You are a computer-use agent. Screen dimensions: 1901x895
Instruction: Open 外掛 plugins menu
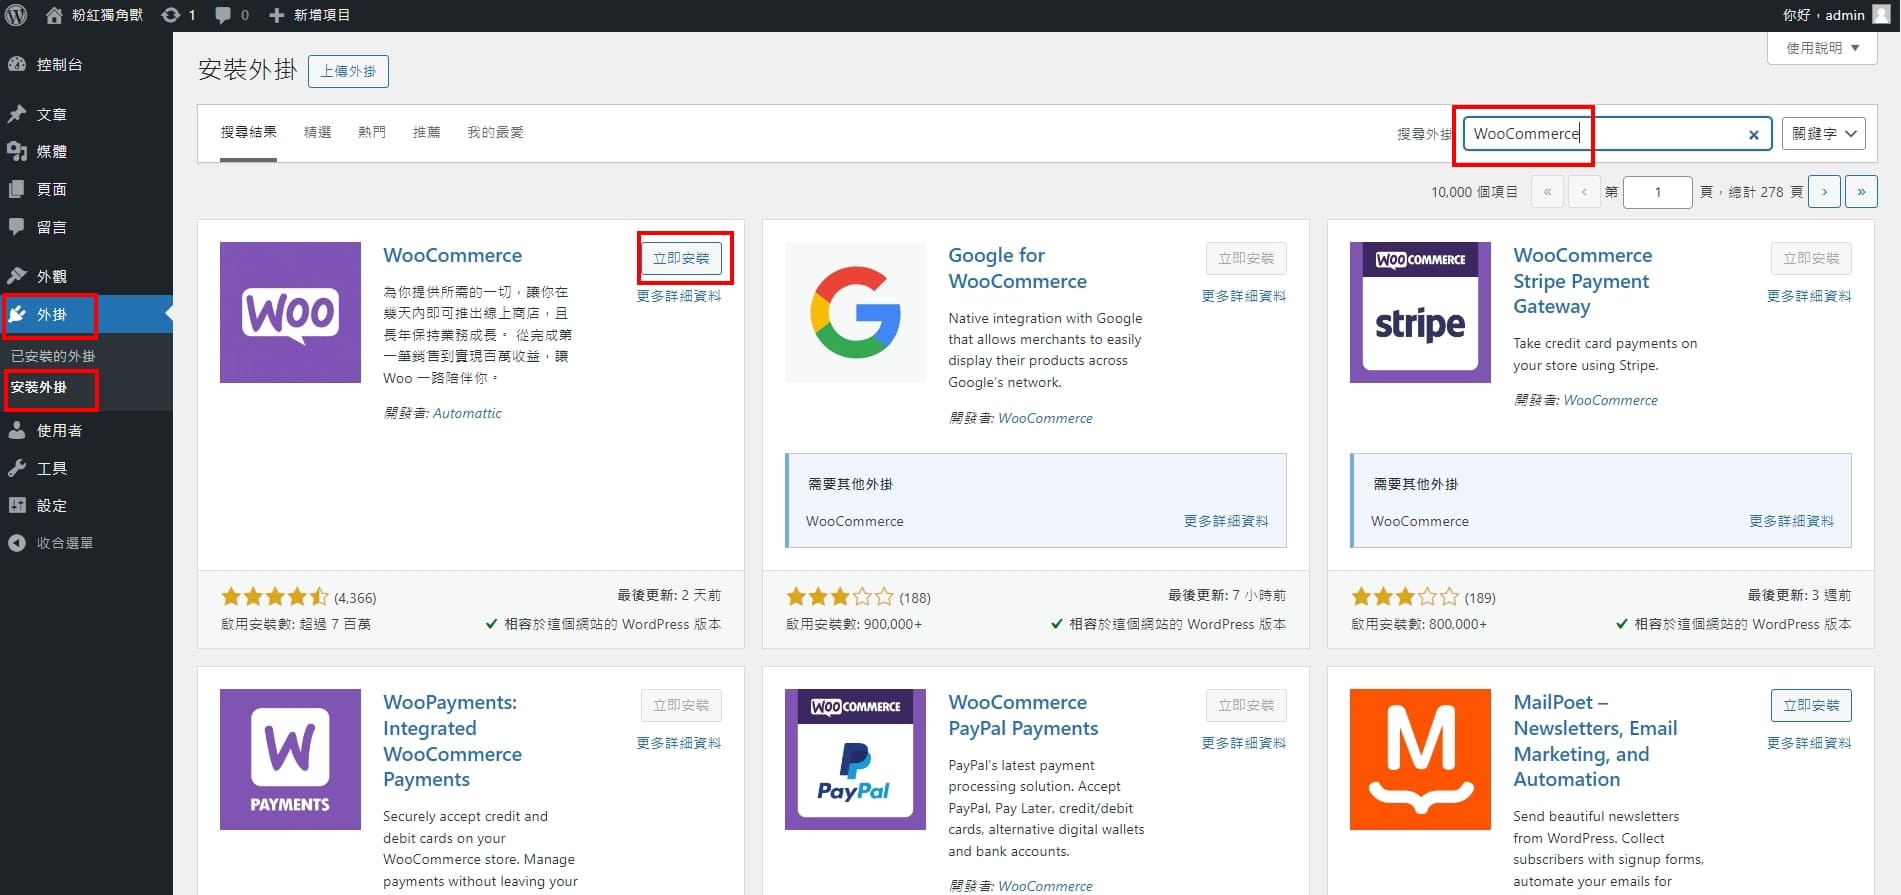pos(86,314)
